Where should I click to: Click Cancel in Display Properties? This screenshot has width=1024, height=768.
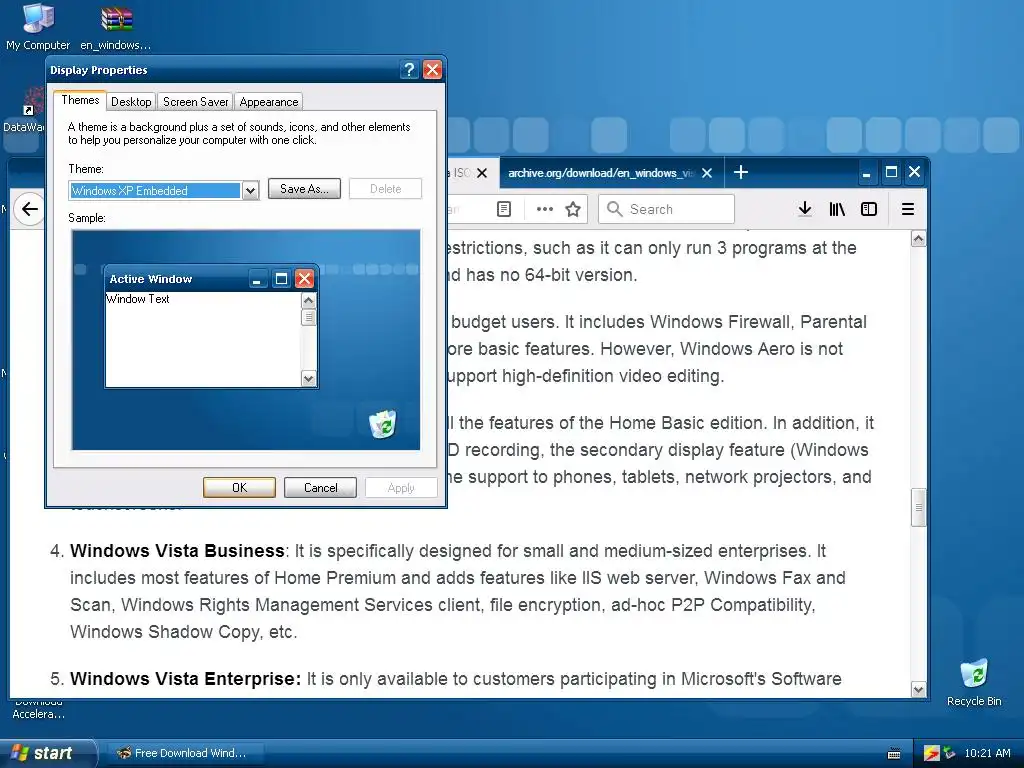(x=320, y=488)
